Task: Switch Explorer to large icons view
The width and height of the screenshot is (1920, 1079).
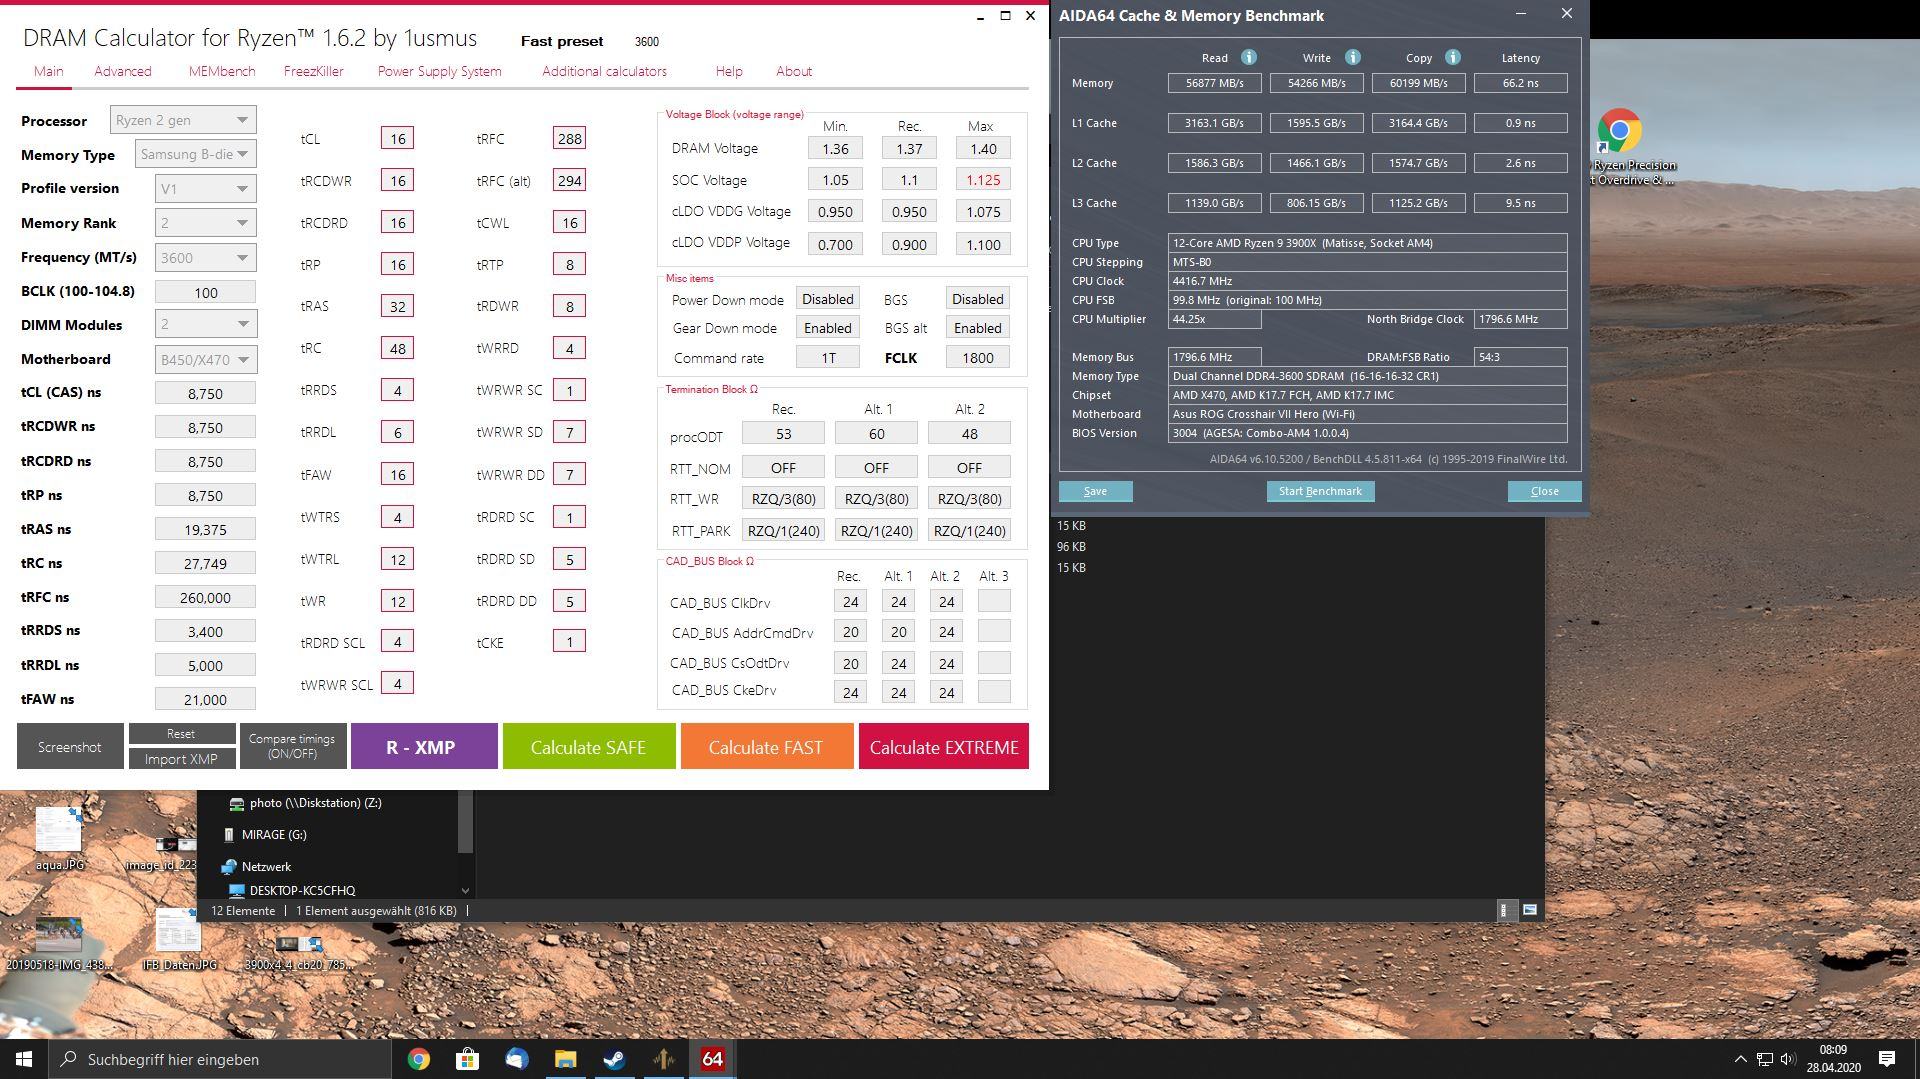Action: point(1530,910)
